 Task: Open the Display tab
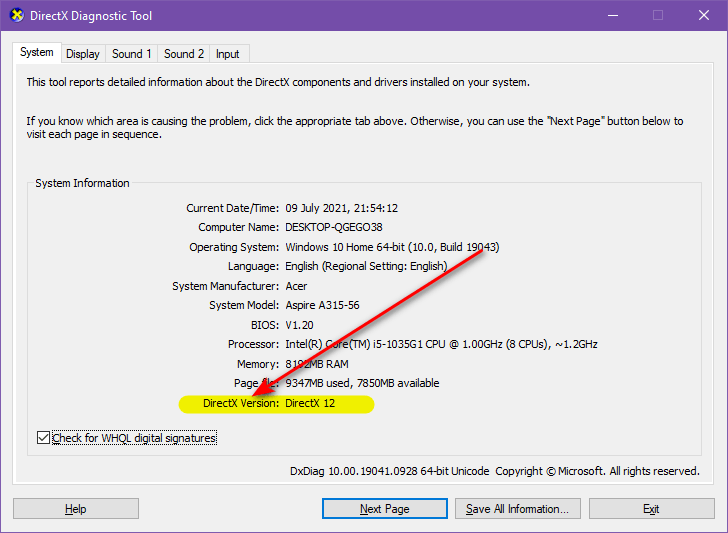click(83, 54)
